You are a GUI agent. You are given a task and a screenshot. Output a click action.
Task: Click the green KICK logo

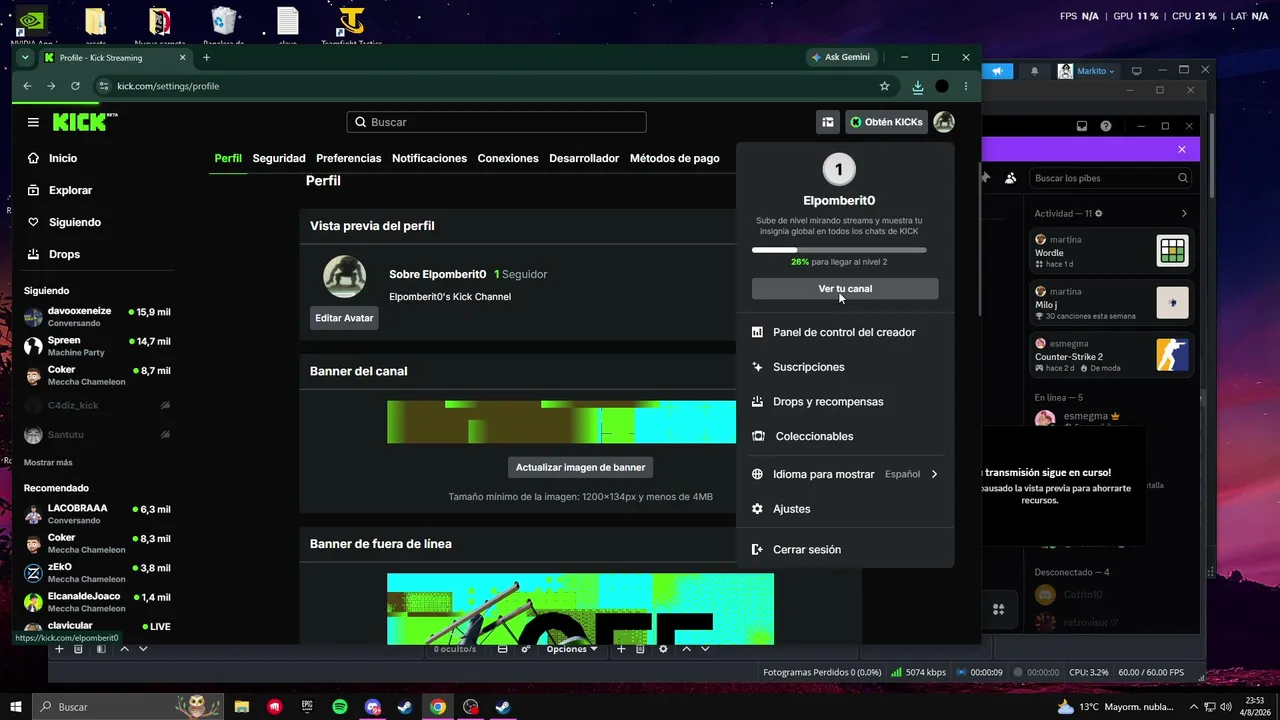click(84, 122)
